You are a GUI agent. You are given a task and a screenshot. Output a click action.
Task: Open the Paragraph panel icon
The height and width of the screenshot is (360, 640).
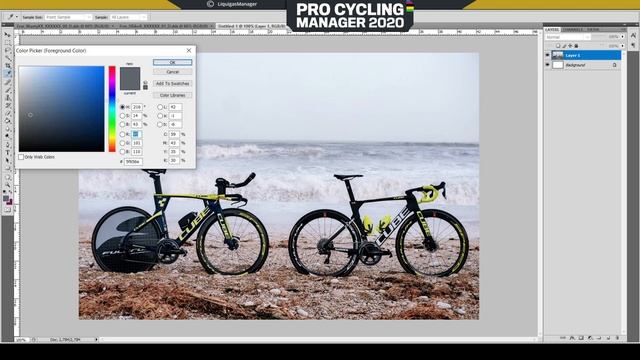click(x=633, y=45)
